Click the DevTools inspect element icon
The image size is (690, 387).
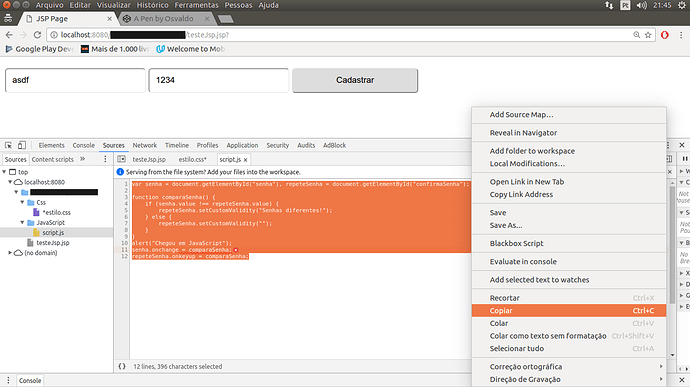(x=8, y=145)
